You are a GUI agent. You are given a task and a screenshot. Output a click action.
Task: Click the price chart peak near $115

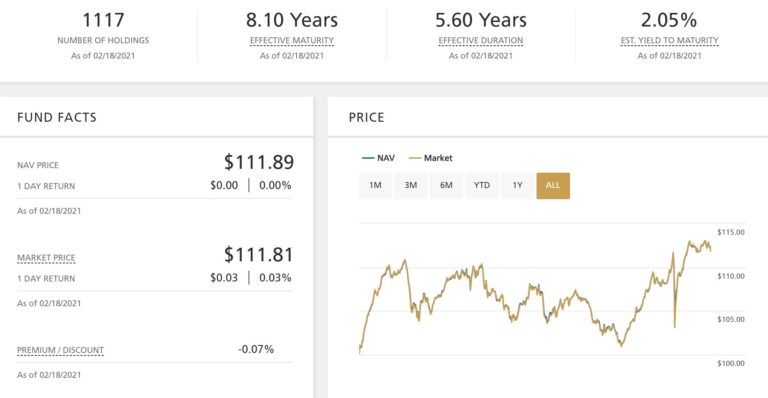tap(690, 241)
